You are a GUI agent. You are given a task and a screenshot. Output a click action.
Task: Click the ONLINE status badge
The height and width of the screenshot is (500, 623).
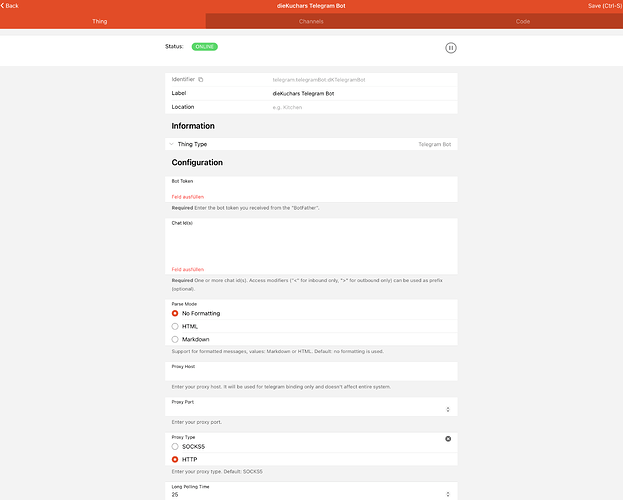click(x=205, y=47)
